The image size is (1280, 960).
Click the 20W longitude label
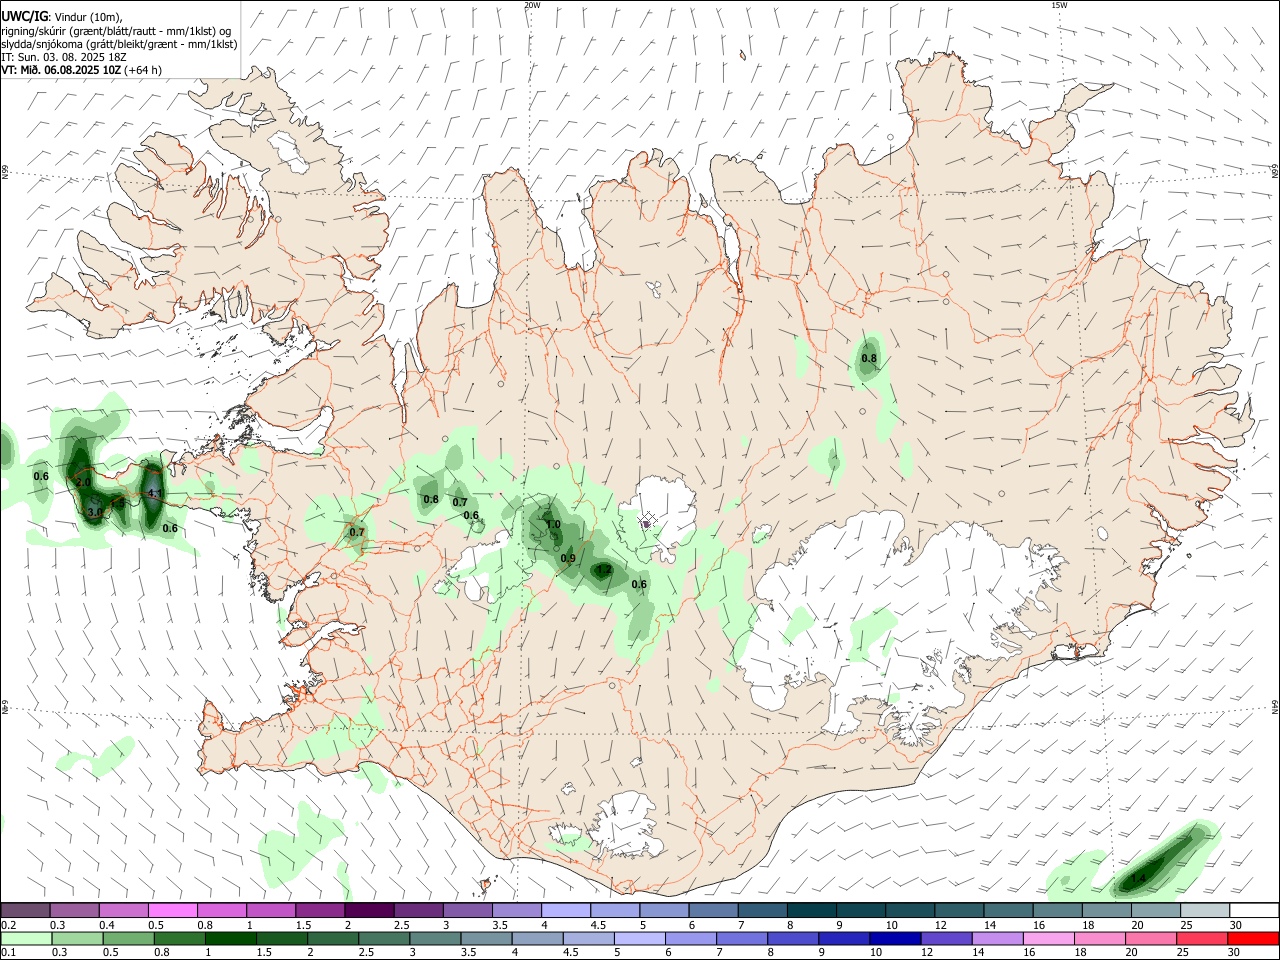coord(532,5)
